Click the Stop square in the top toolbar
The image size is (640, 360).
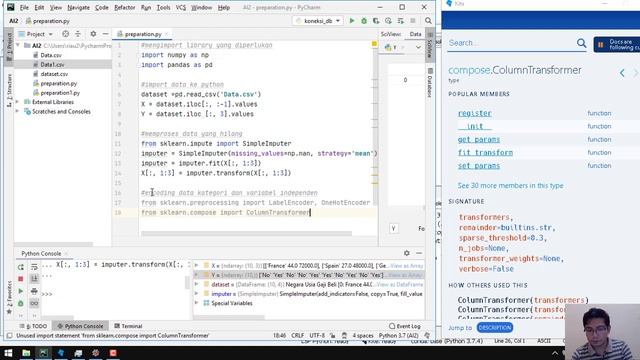[x=413, y=21]
